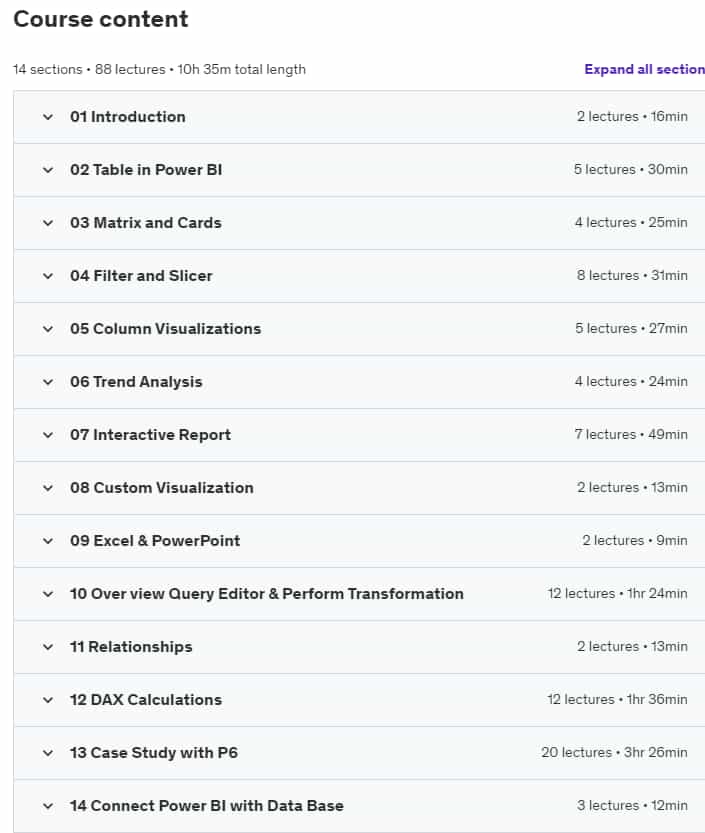Click the chevron icon beside 12 DAX Calculations

coord(47,700)
